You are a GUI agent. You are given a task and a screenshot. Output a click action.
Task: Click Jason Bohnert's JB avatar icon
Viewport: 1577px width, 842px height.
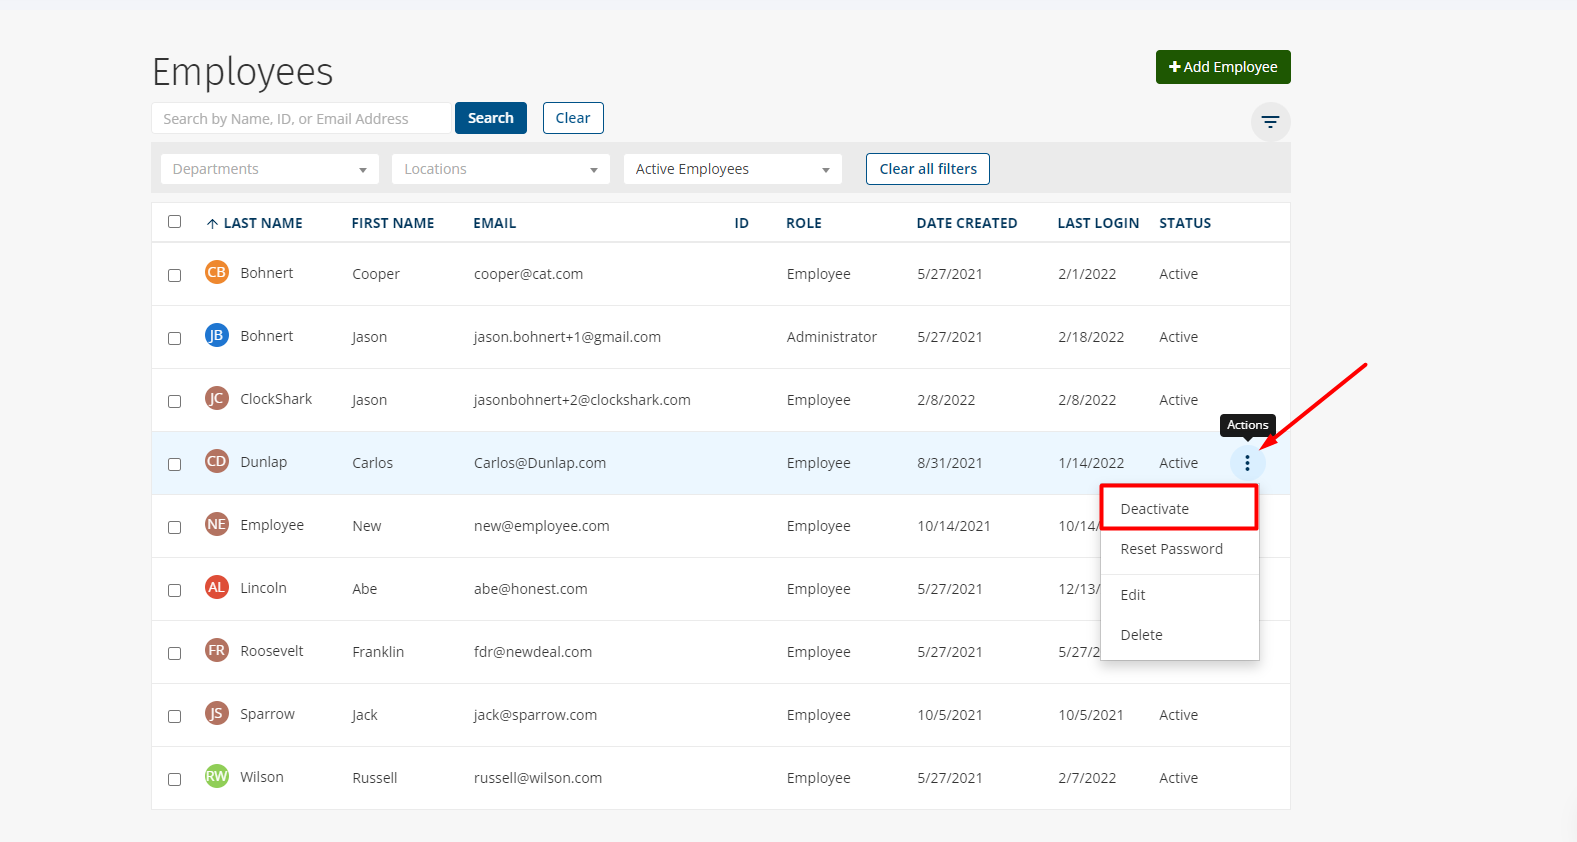(216, 336)
